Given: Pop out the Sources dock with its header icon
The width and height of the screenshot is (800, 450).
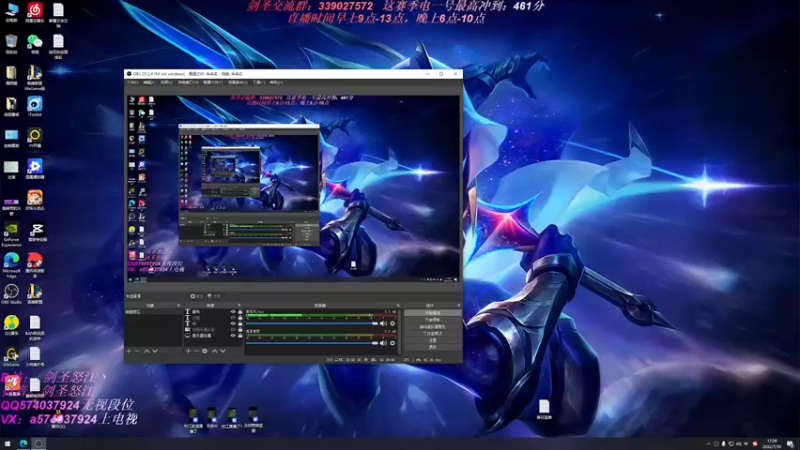Looking at the screenshot, I should pos(239,305).
